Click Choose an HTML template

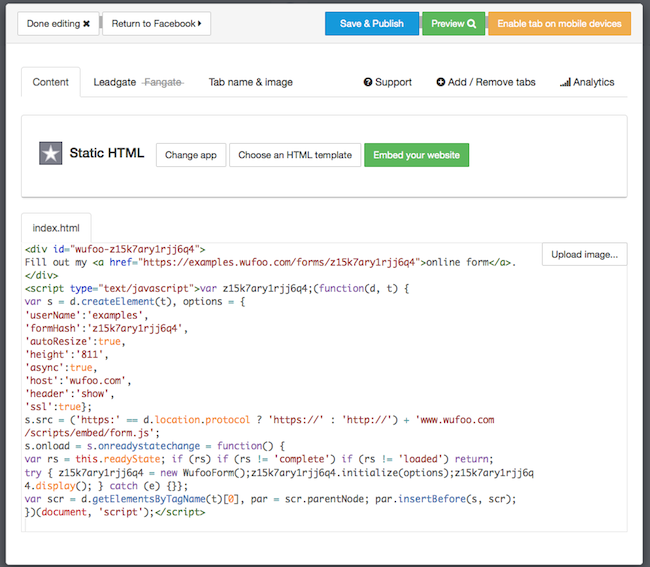(x=295, y=155)
